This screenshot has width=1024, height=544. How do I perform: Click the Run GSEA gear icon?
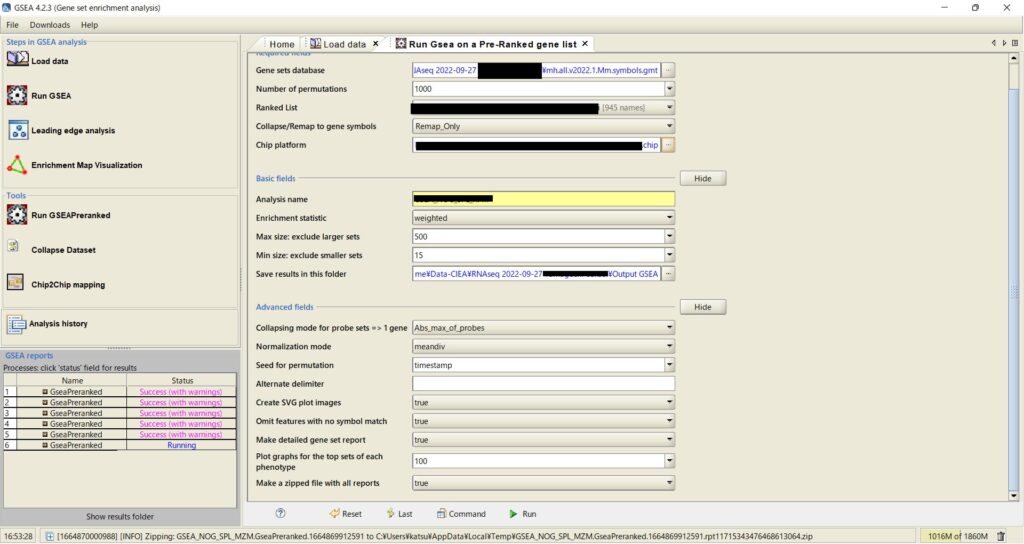point(17,95)
